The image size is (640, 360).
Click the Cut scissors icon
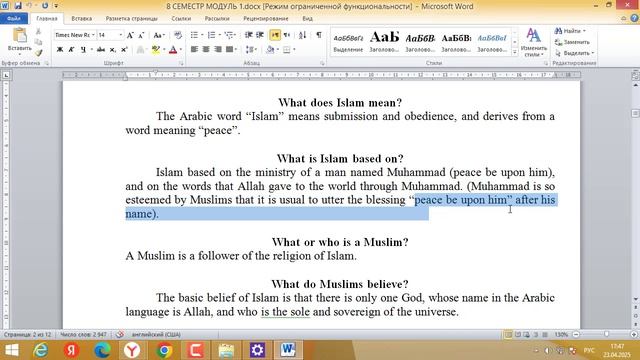click(x=38, y=31)
